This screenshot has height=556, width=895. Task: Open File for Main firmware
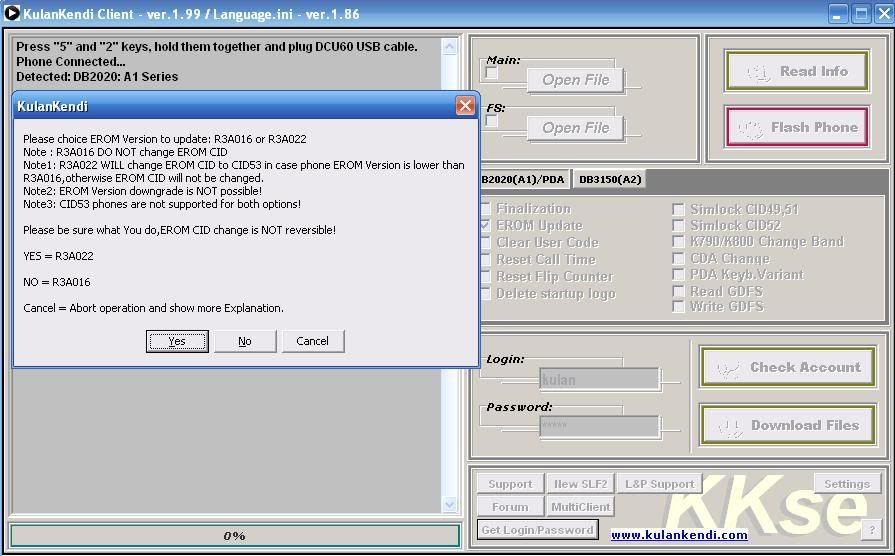575,80
